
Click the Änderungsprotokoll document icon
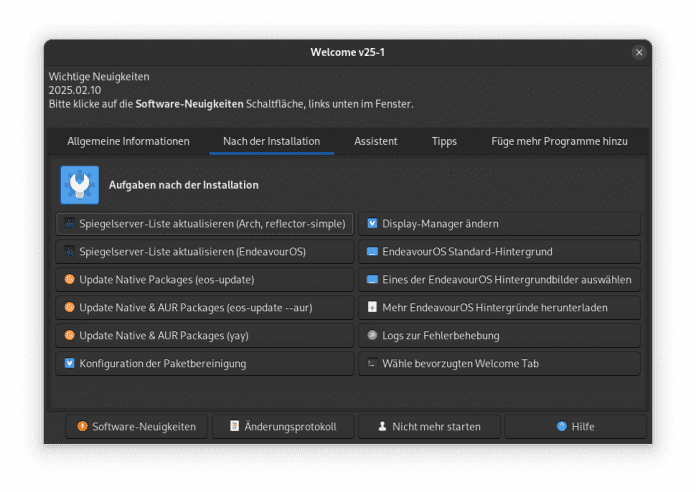tap(234, 427)
